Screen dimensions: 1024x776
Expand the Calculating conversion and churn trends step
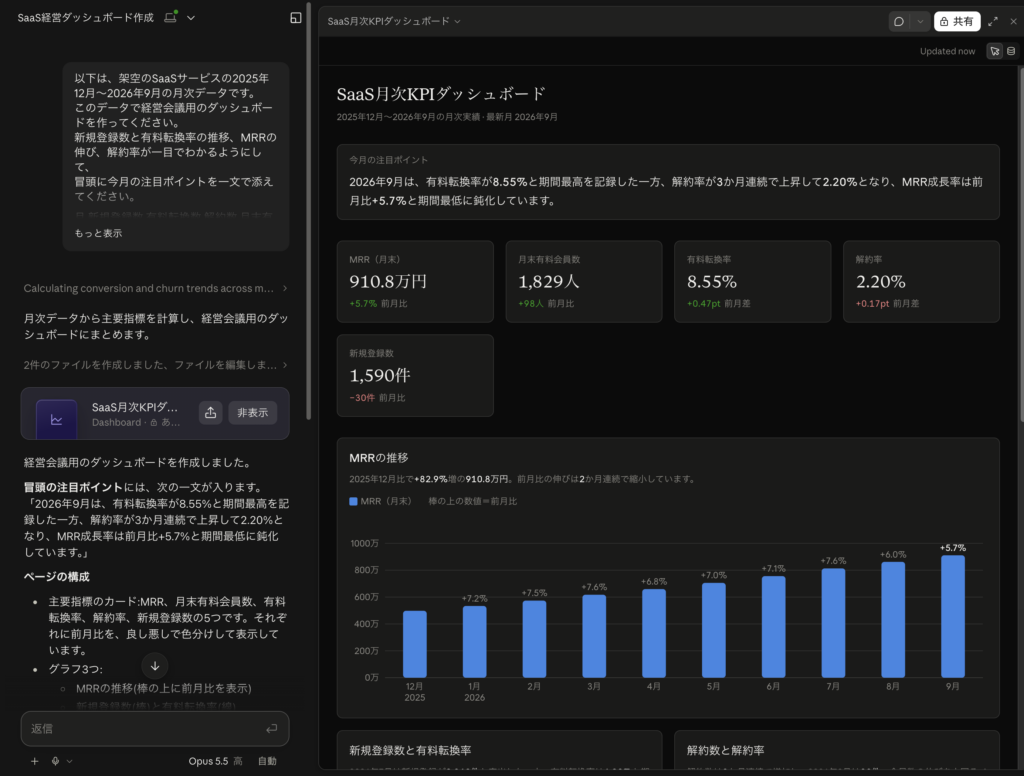click(x=155, y=288)
